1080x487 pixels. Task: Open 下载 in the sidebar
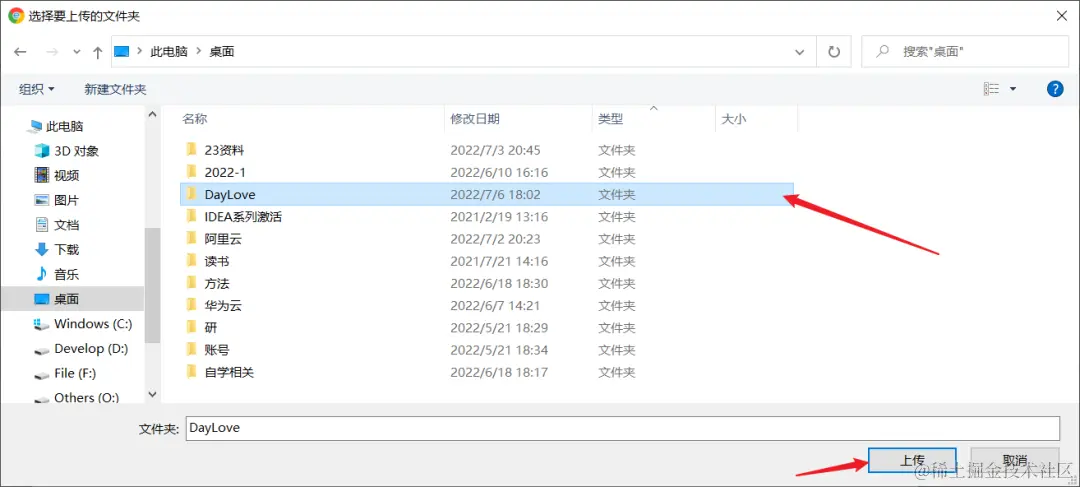pyautogui.click(x=67, y=249)
